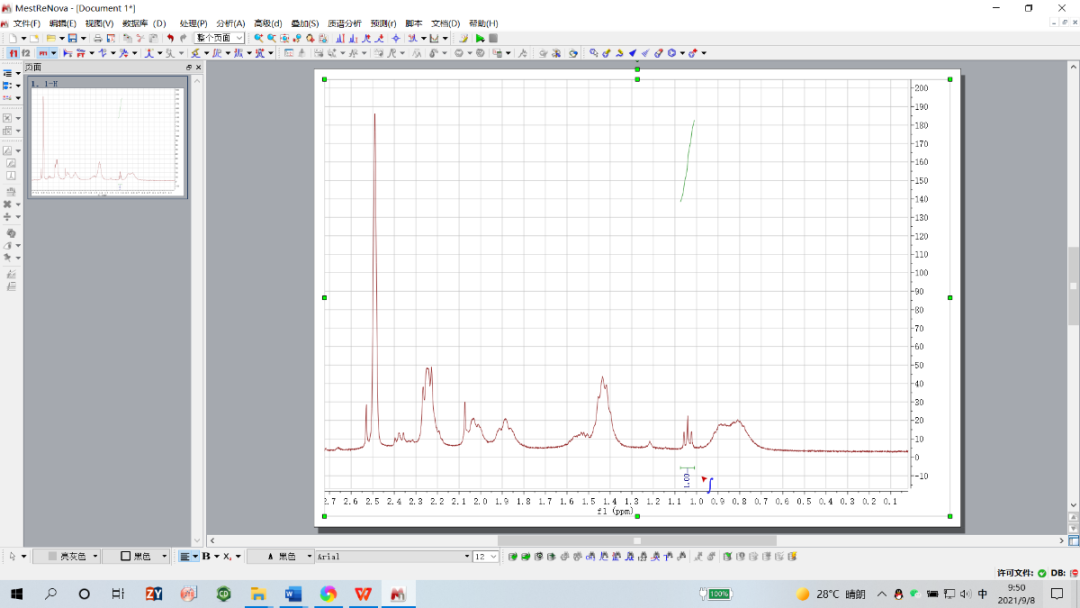Screen dimensions: 1080x608
Task: Click the Zoom In magnifier icon
Action: point(258,39)
